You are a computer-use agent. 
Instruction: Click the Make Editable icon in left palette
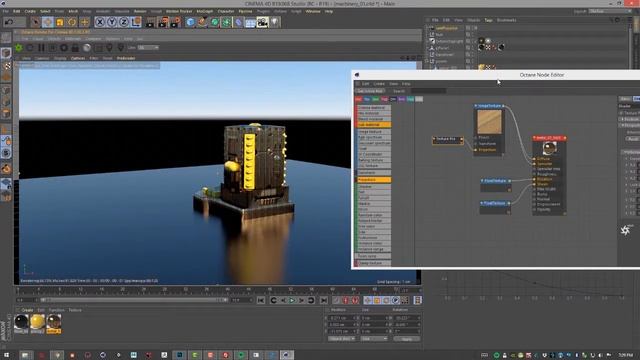click(6, 38)
